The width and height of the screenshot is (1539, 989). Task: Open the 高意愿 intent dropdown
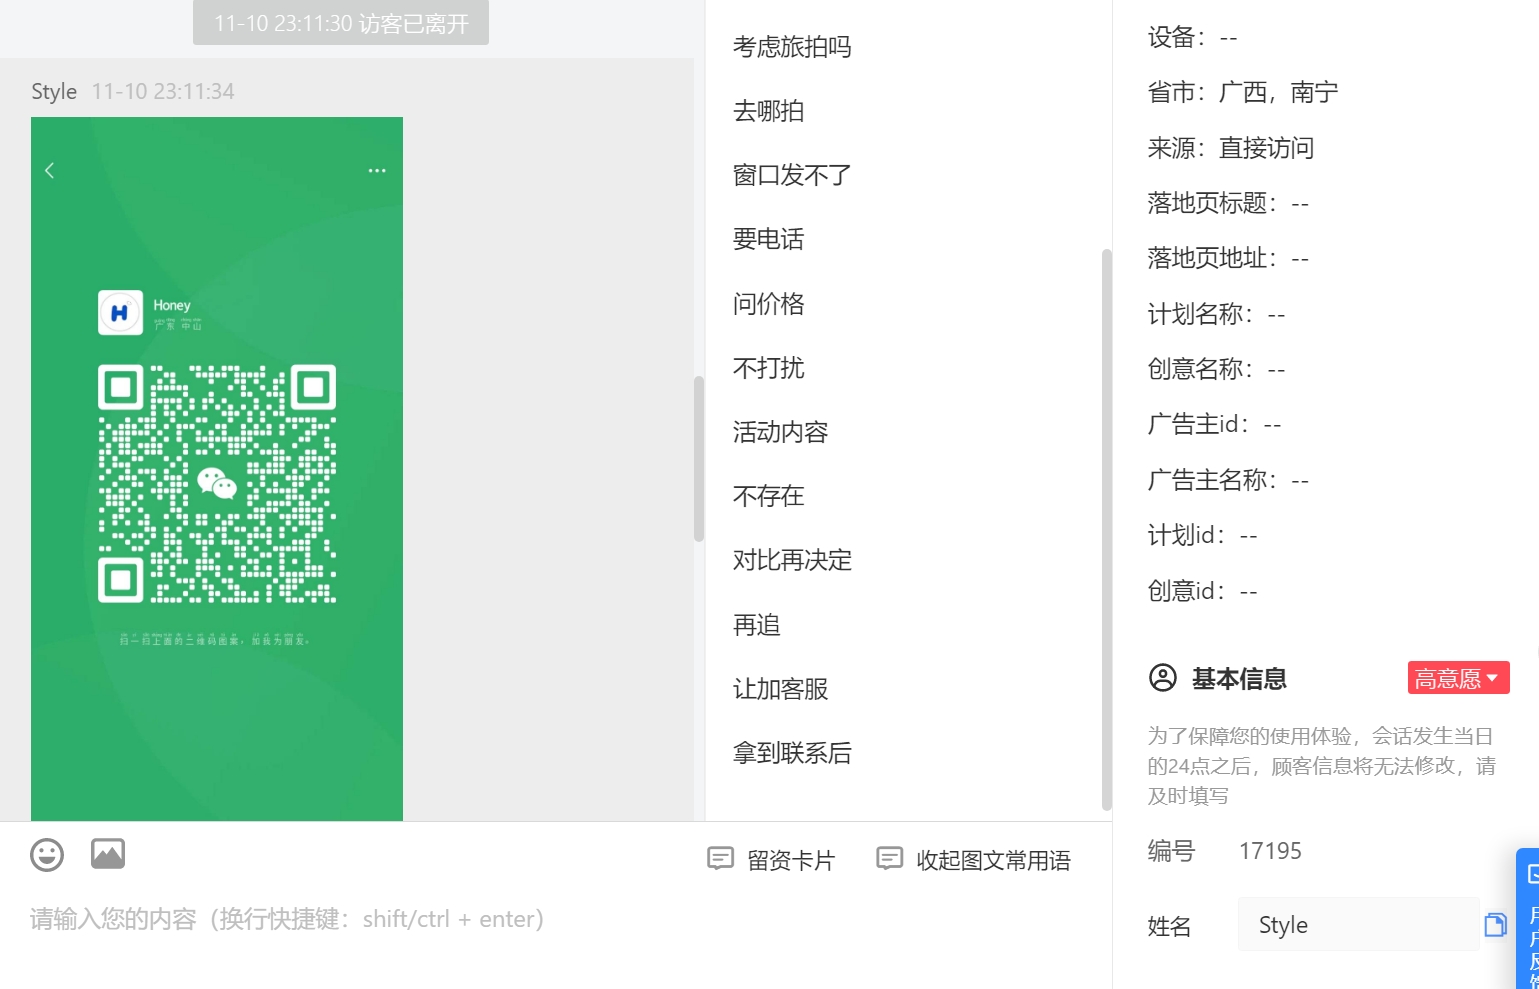(x=1458, y=678)
